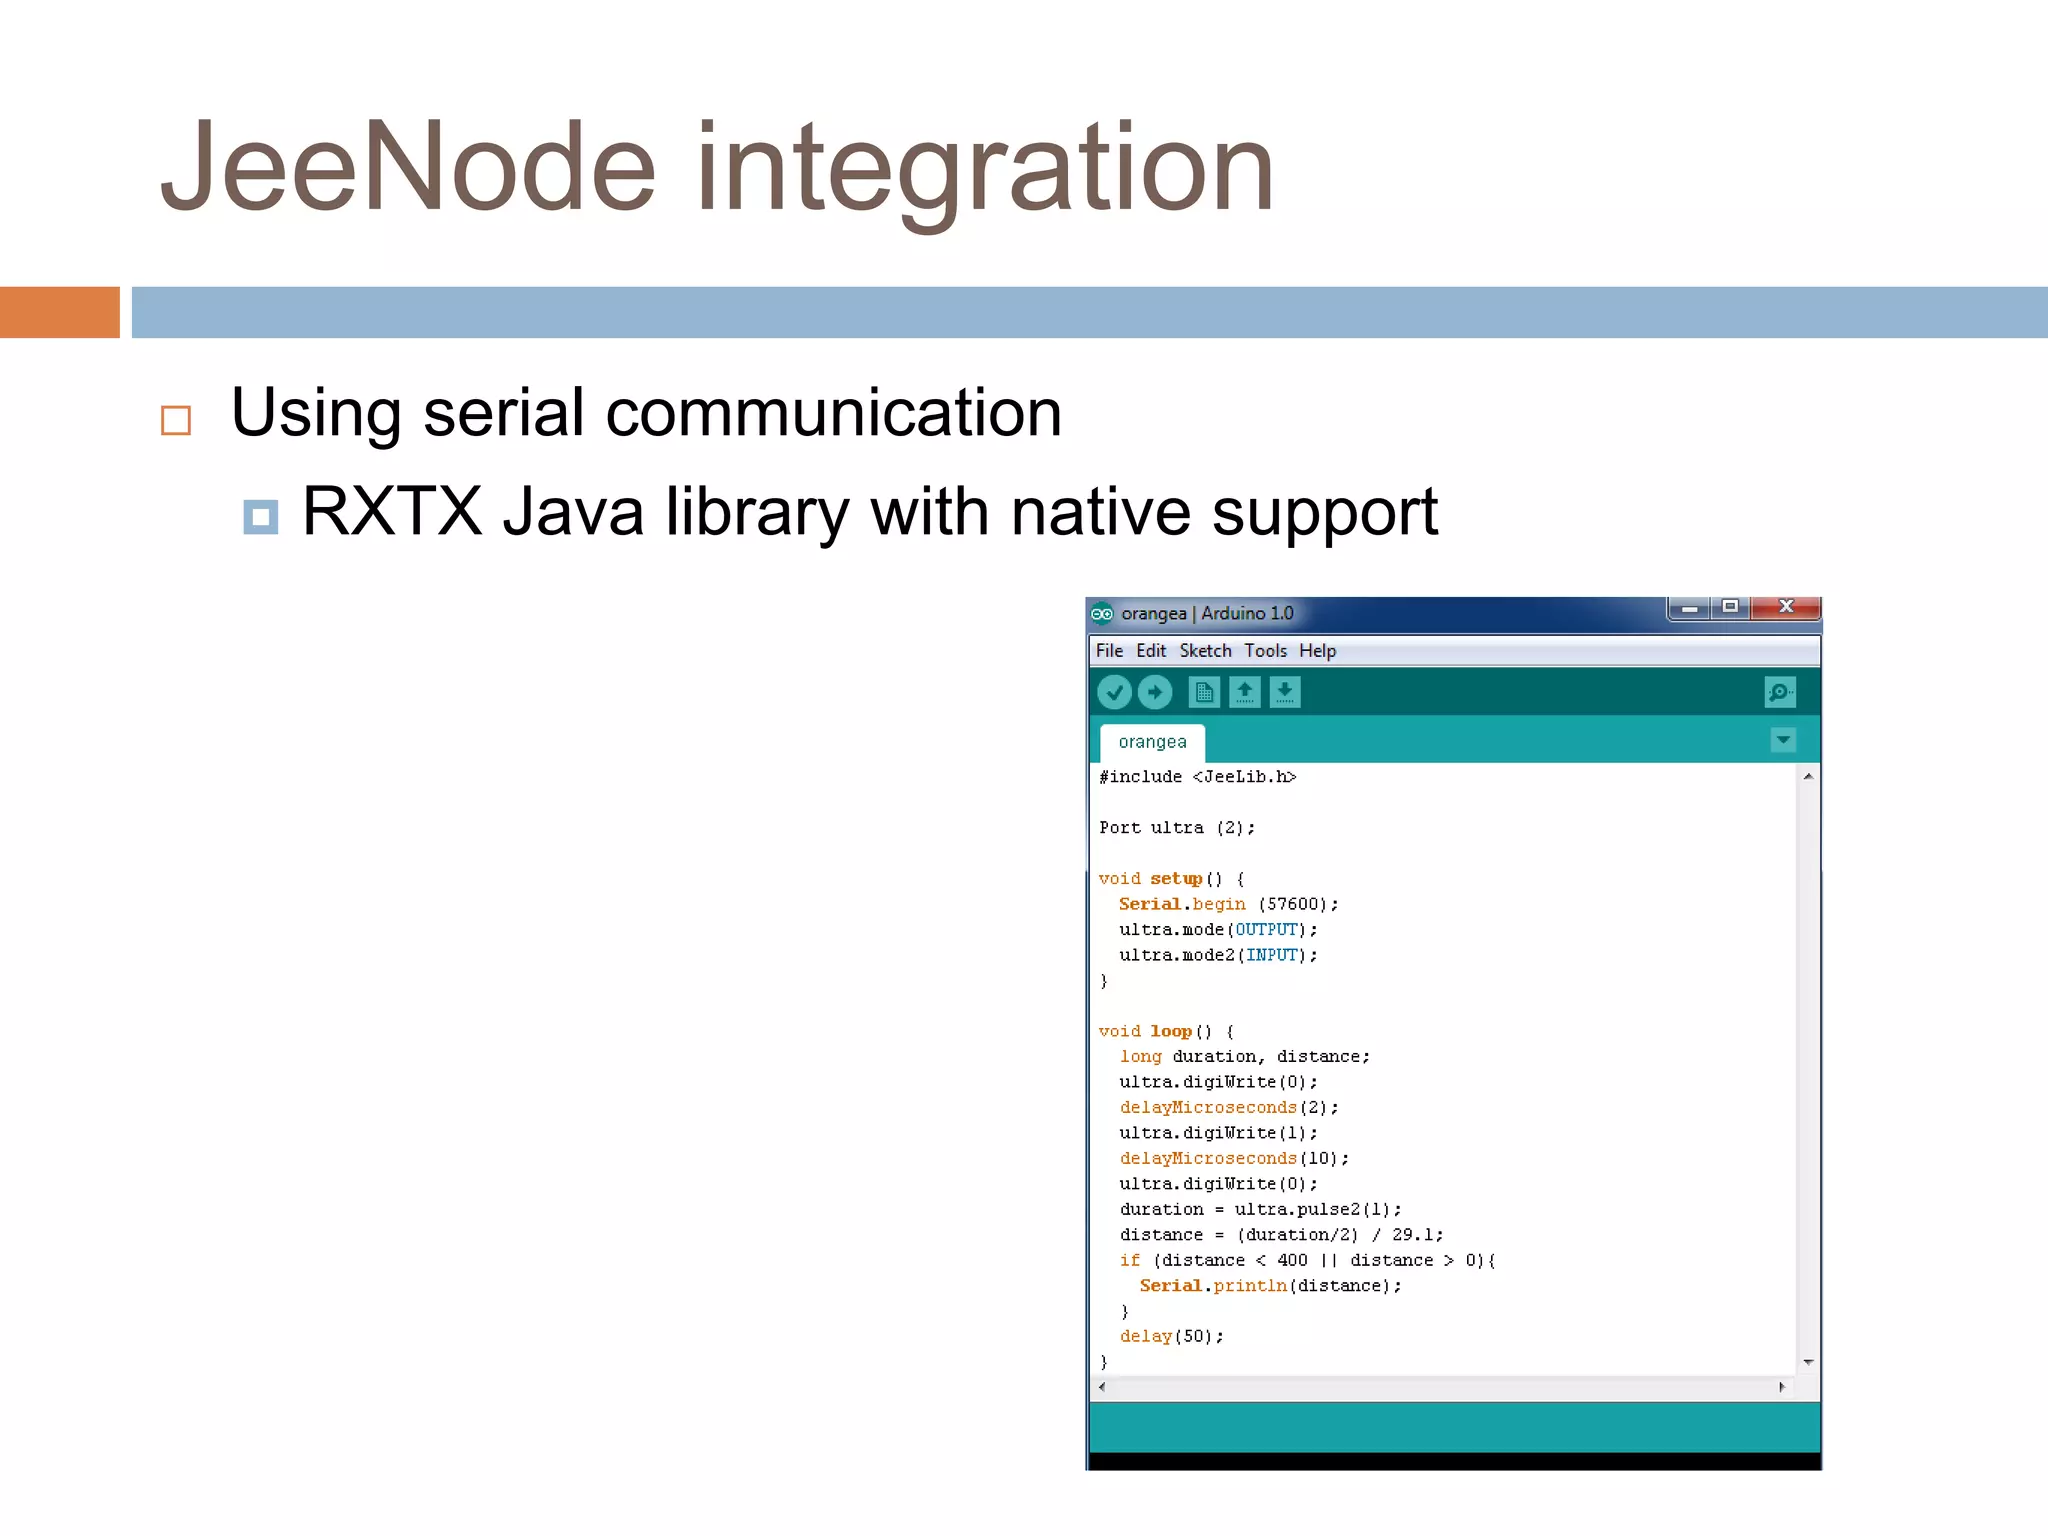The width and height of the screenshot is (2048, 1536).
Task: Open the Sketch menu
Action: coord(1205,651)
